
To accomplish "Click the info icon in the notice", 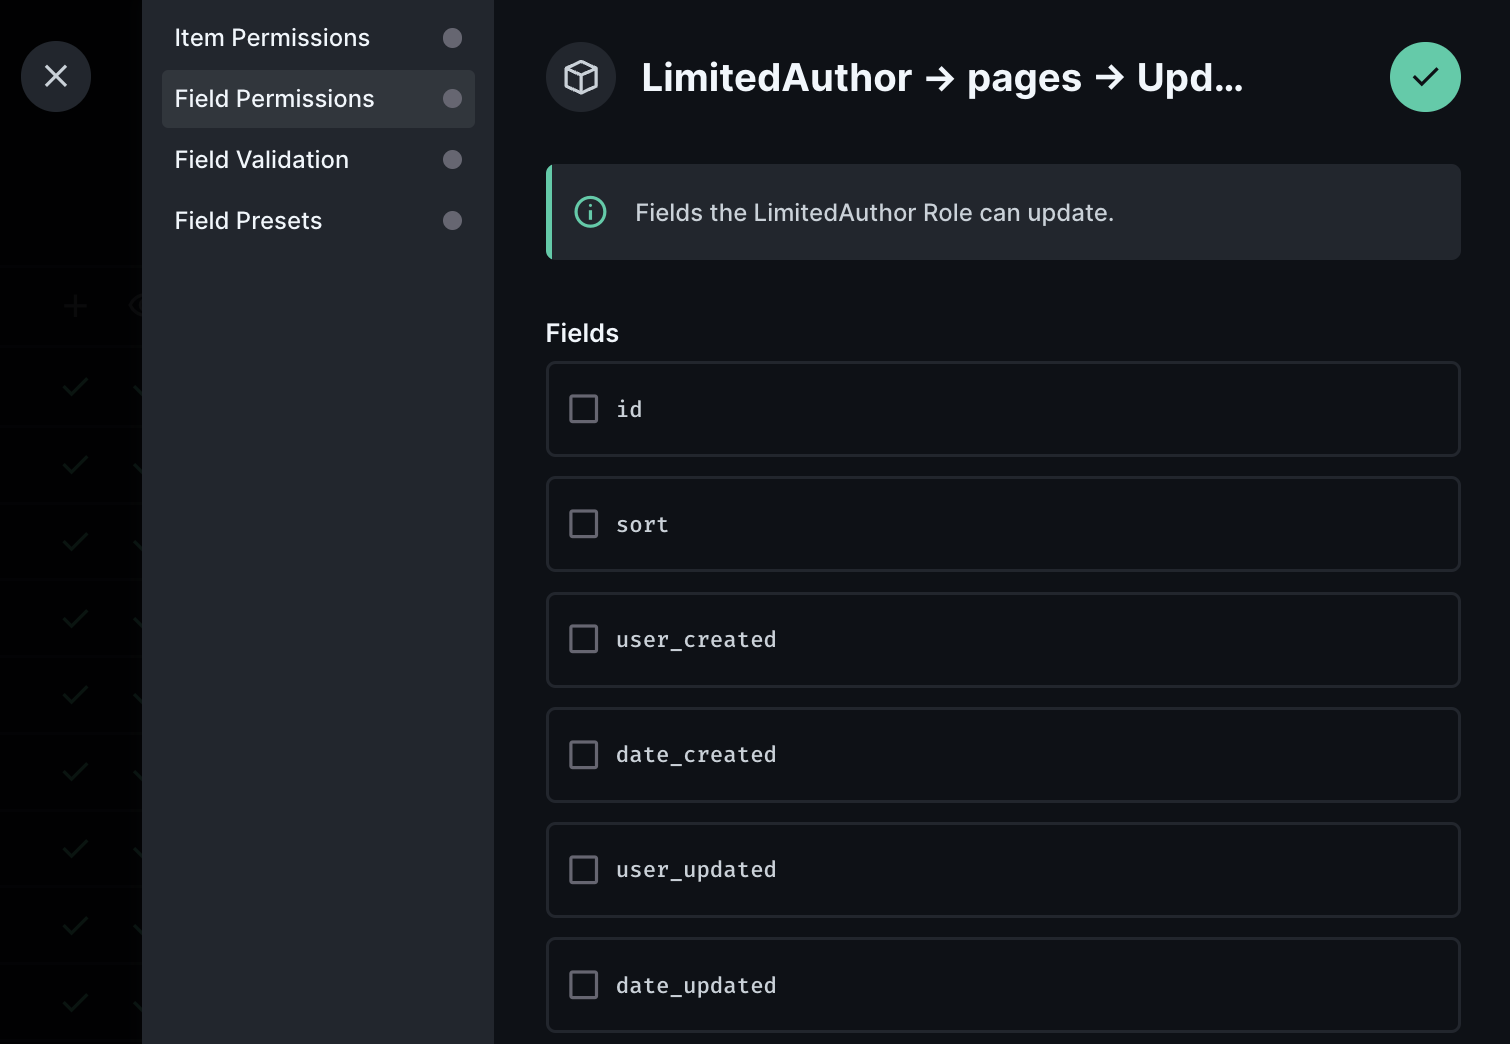I will pos(590,212).
